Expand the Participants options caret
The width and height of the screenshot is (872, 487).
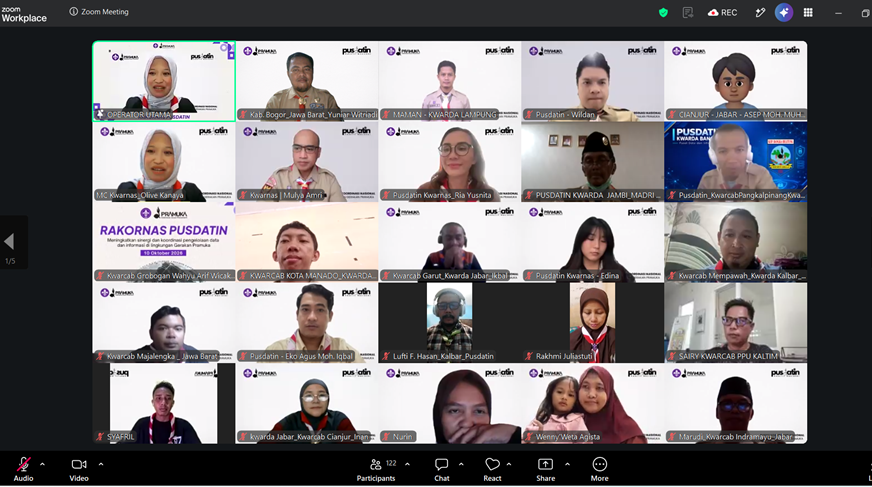pos(407,464)
